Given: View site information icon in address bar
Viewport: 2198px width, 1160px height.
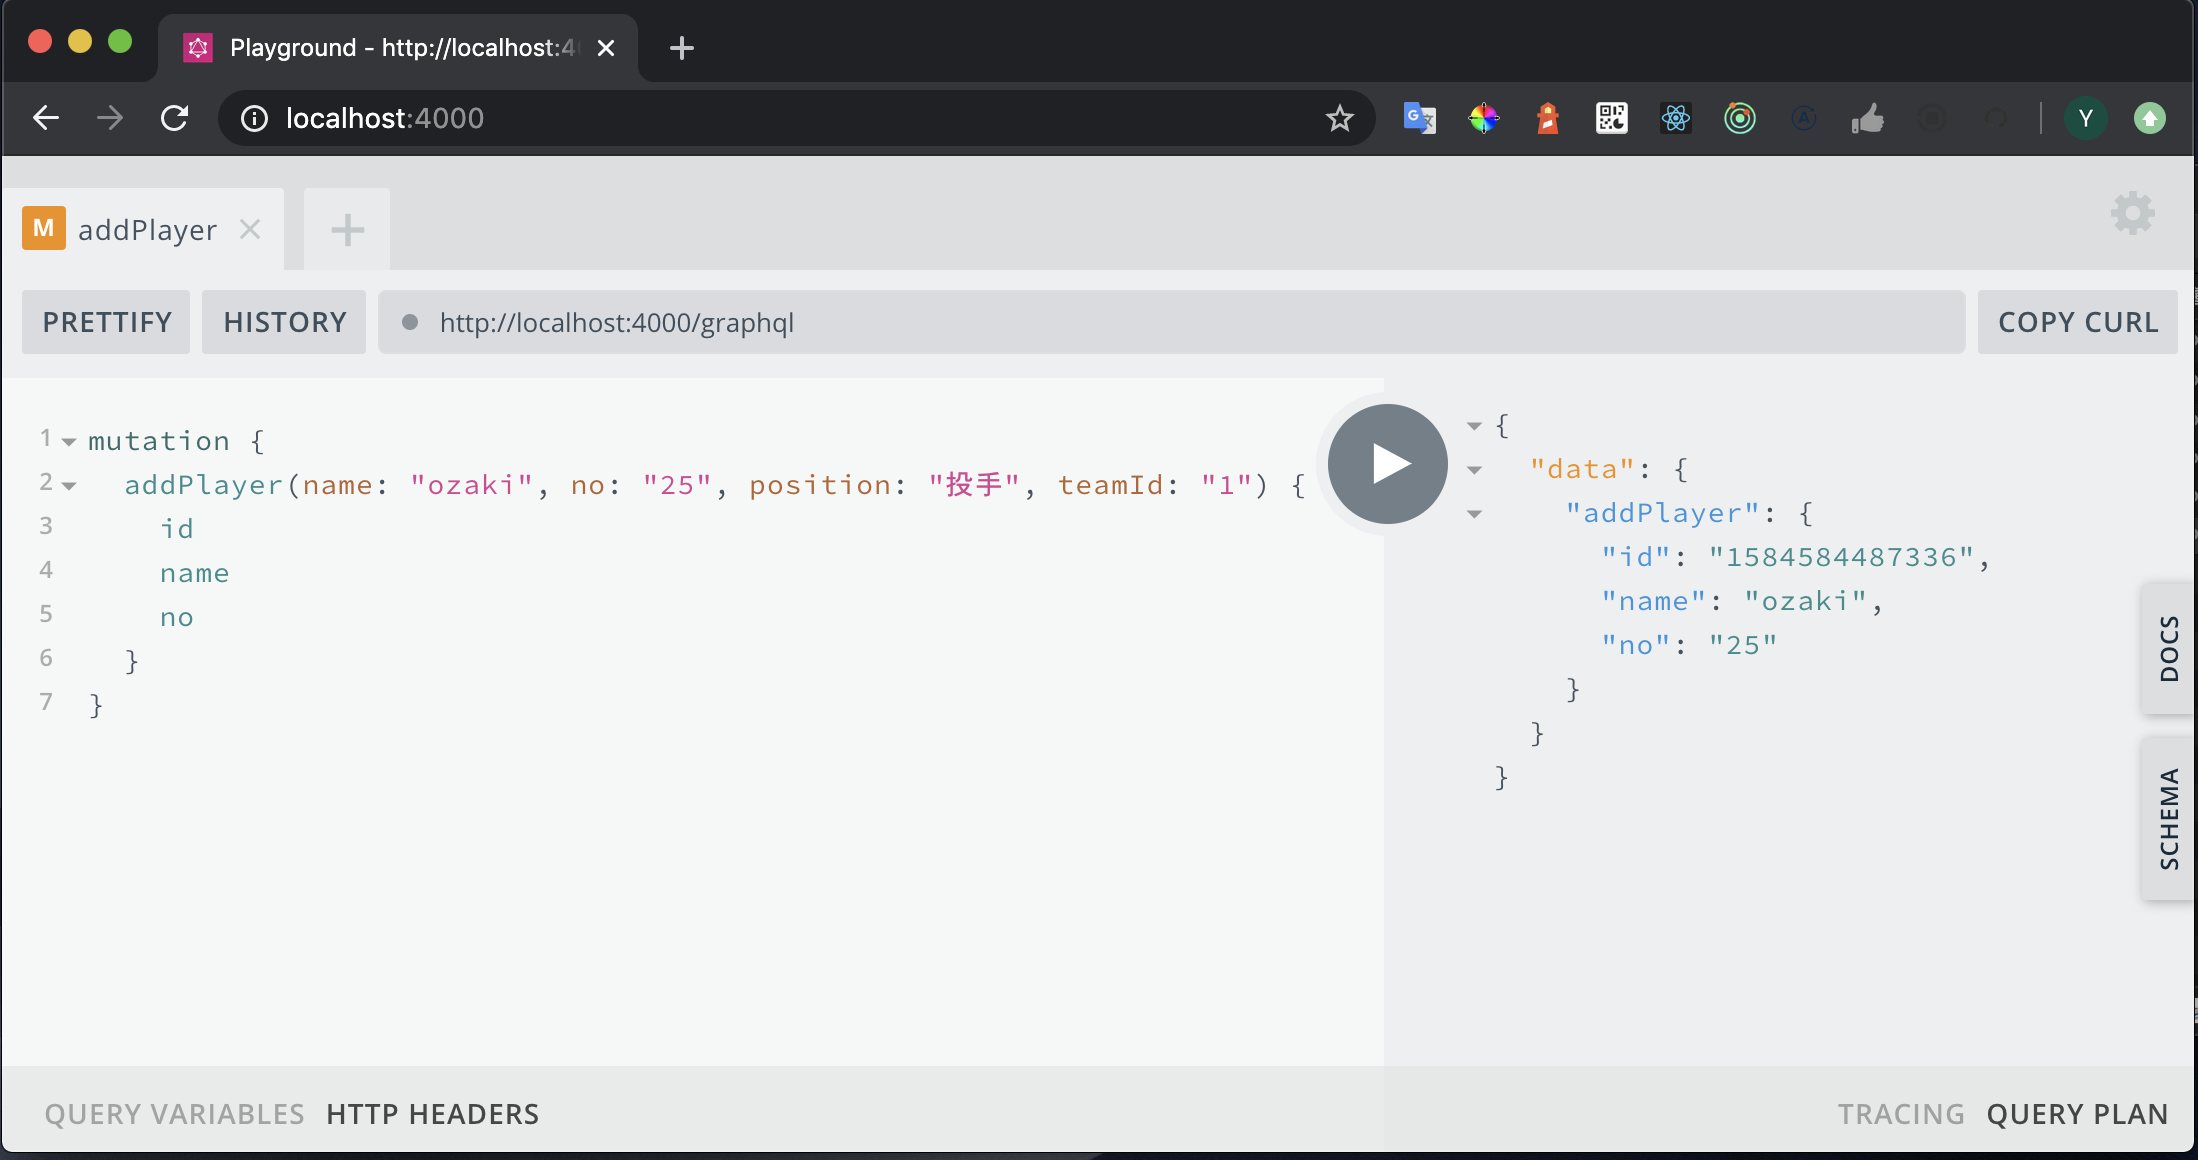Looking at the screenshot, I should click(x=255, y=119).
